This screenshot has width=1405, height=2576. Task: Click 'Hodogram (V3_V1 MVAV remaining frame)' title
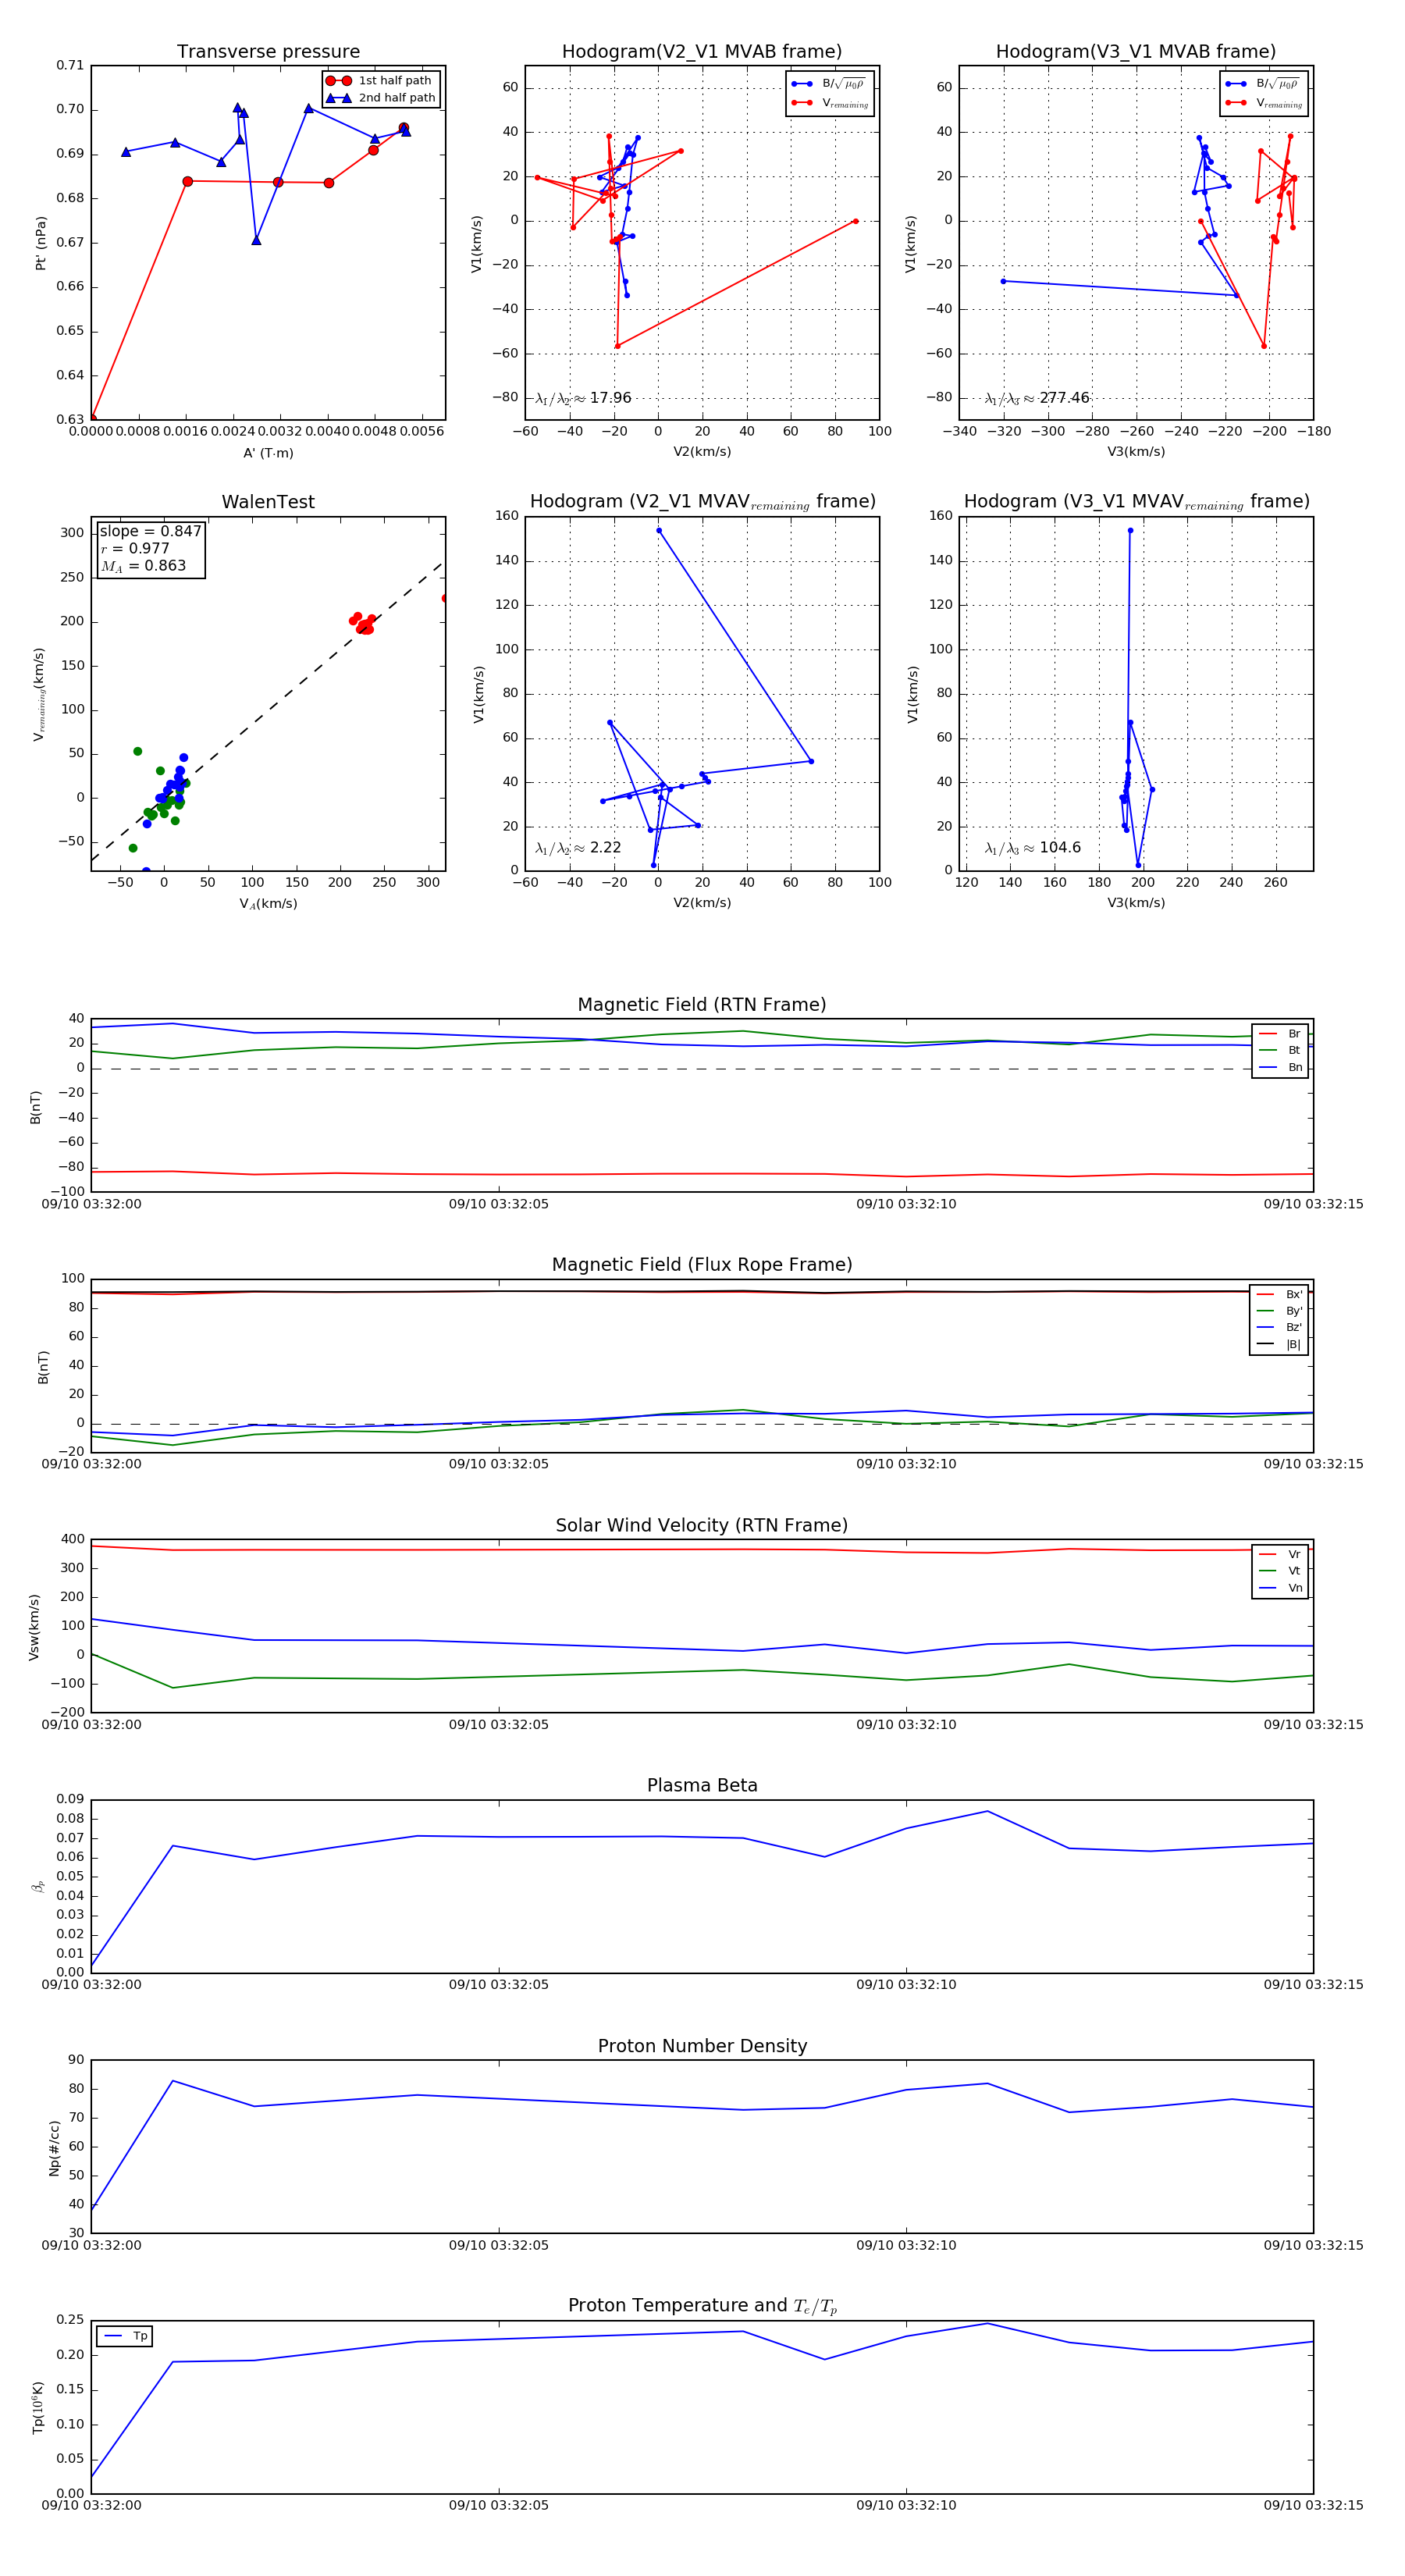click(x=1136, y=502)
